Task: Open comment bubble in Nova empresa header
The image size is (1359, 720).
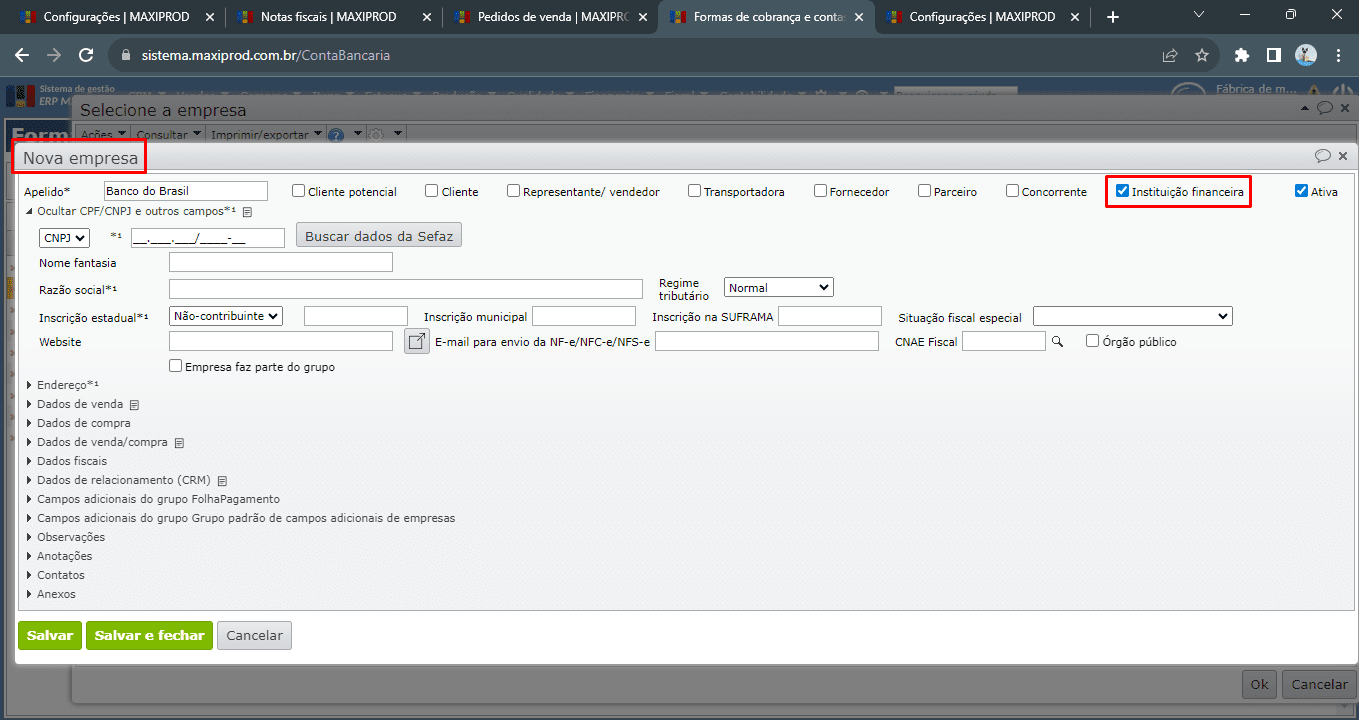Action: pos(1322,156)
